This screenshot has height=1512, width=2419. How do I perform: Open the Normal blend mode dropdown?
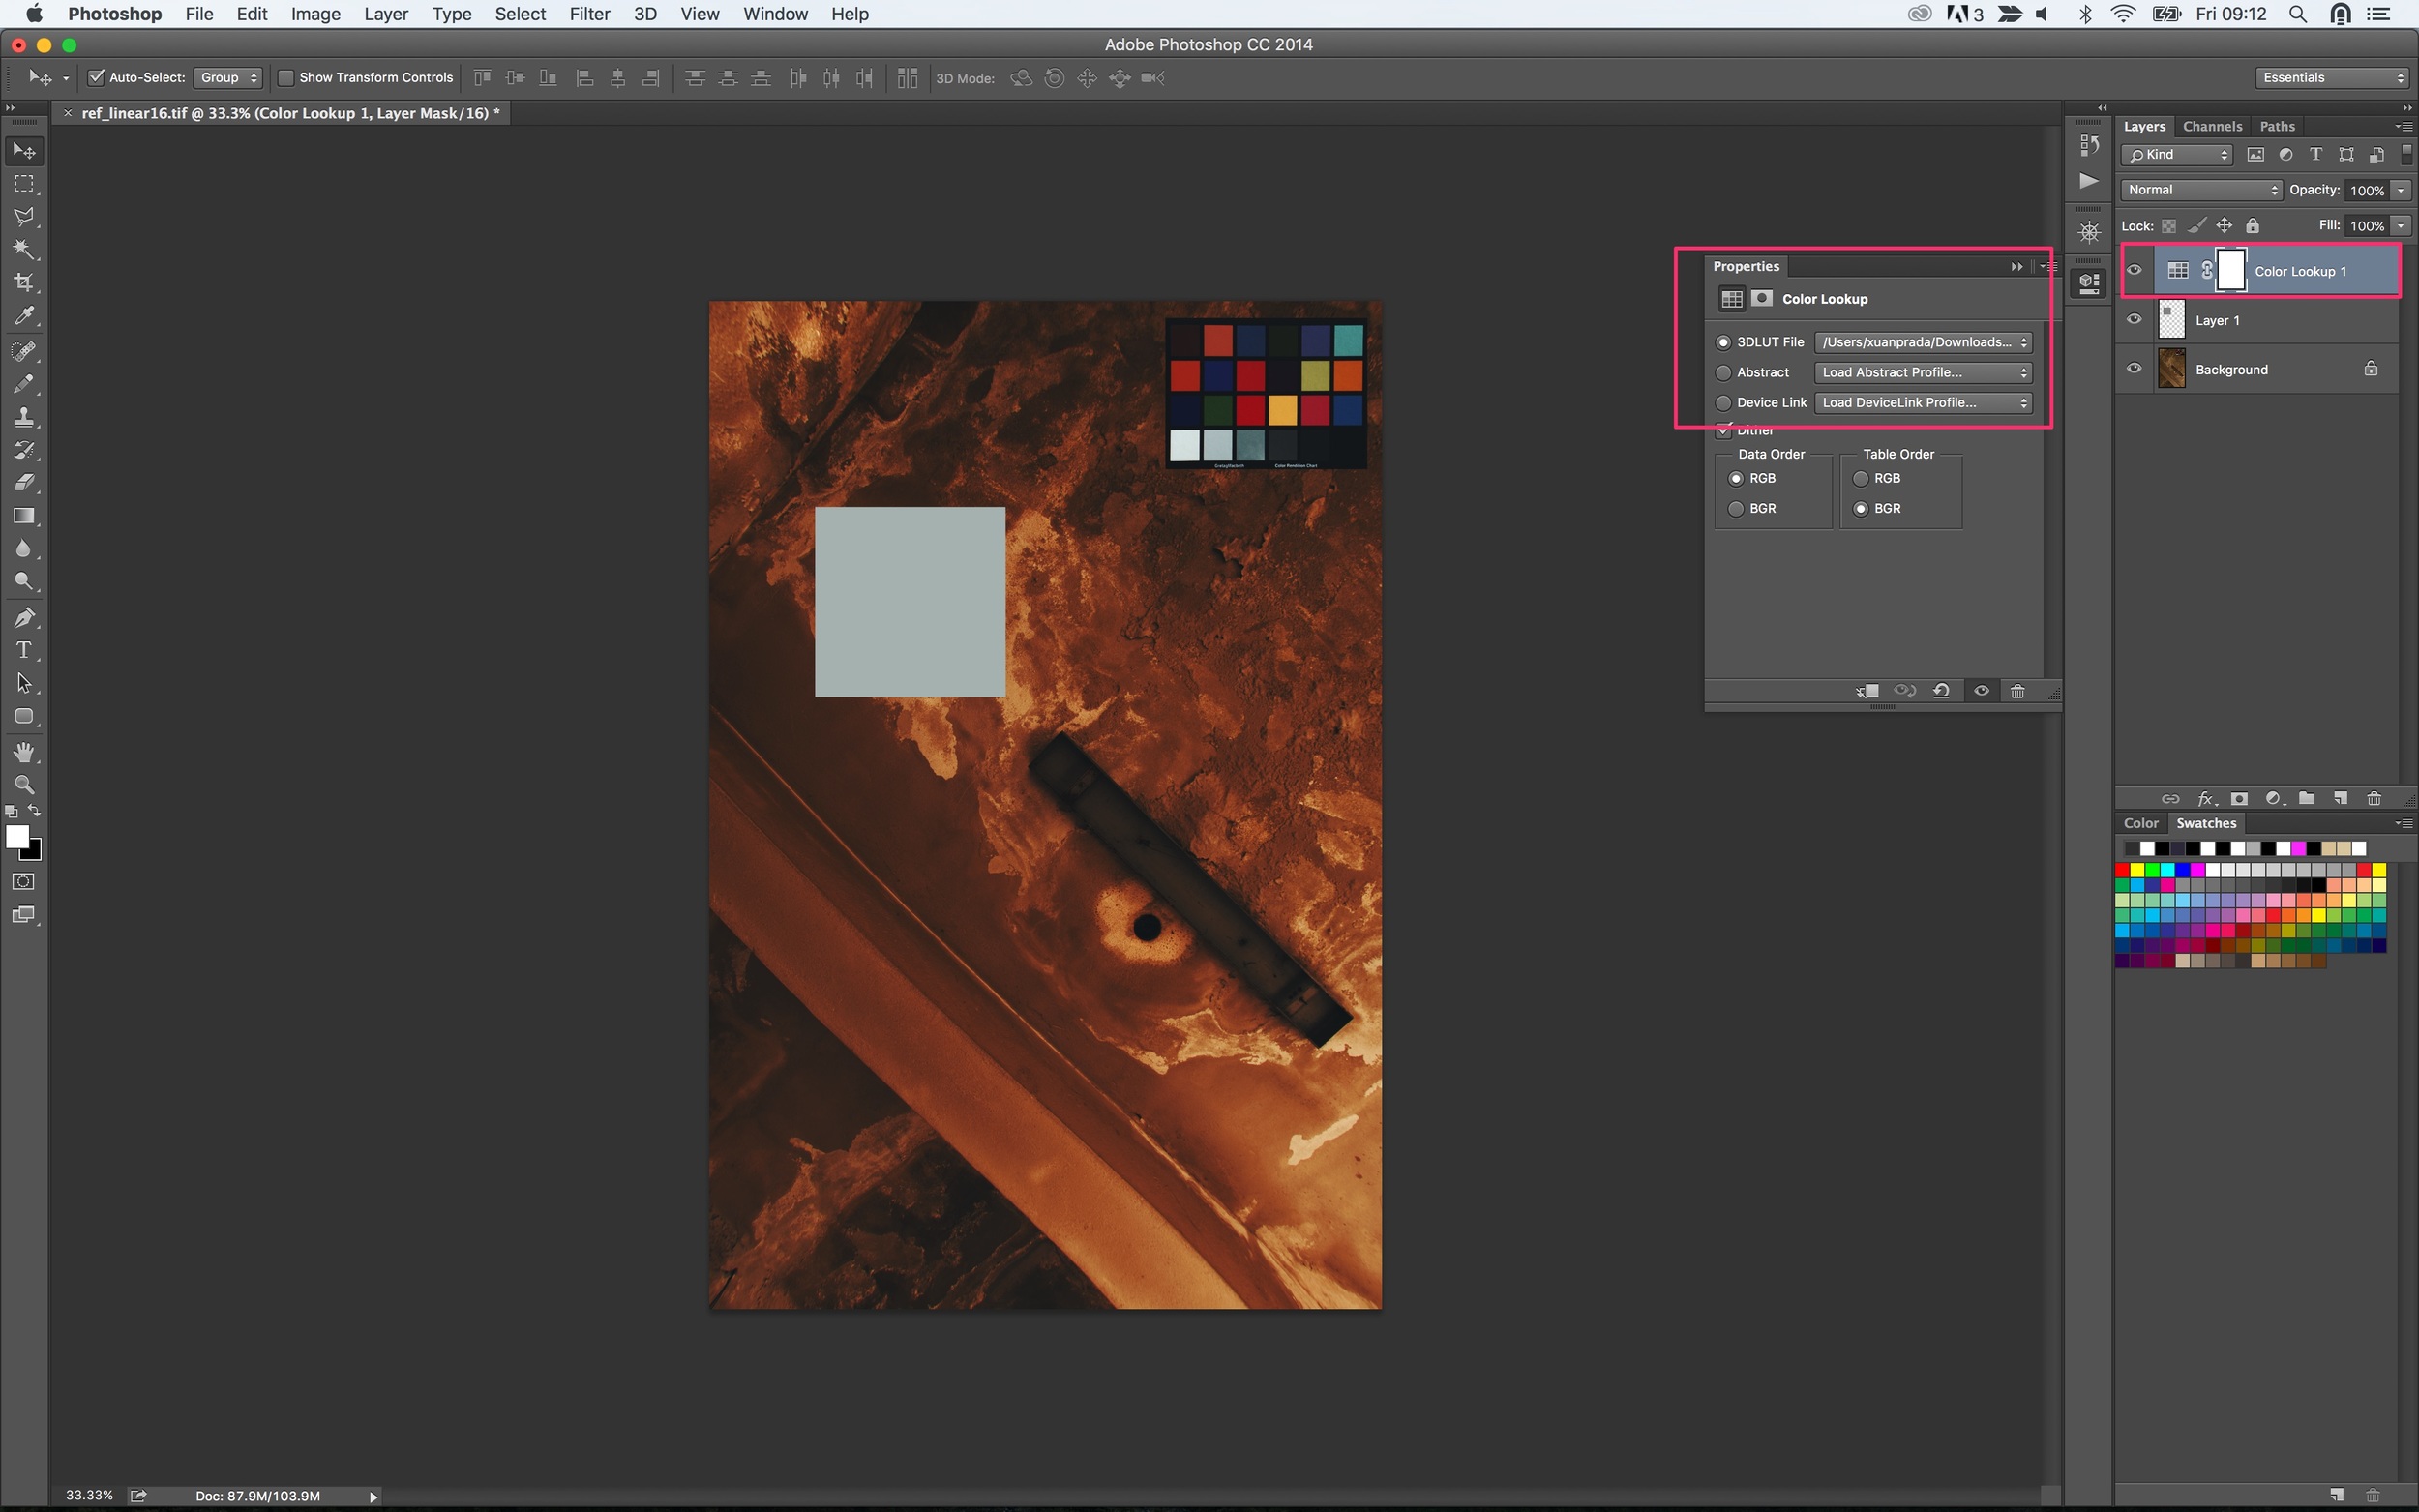point(2201,189)
